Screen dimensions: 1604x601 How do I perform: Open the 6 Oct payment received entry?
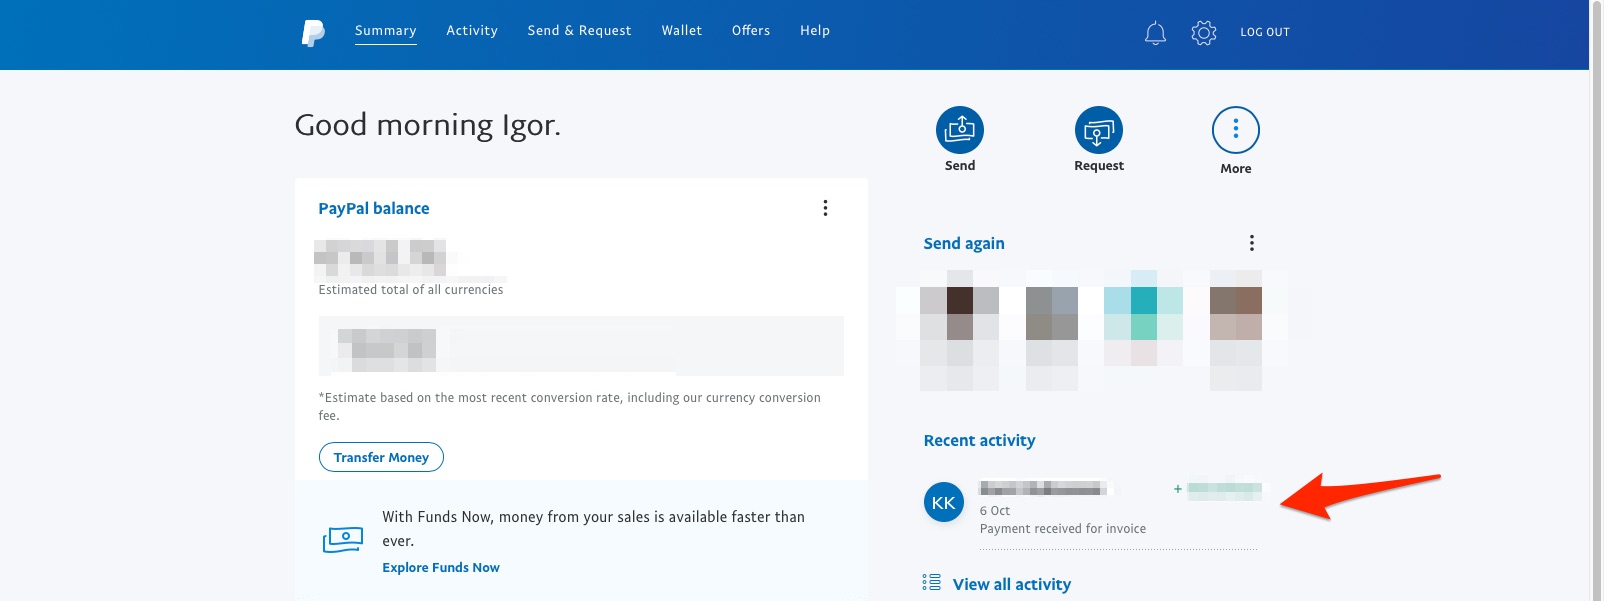point(1092,509)
